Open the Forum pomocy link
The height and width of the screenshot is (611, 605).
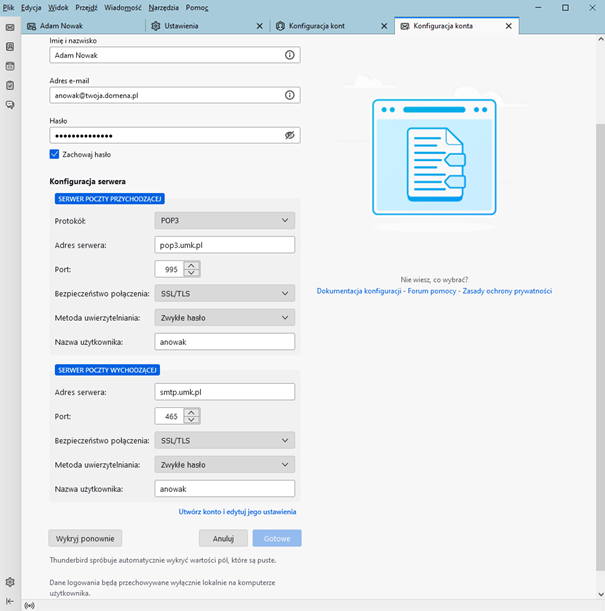[x=432, y=291]
